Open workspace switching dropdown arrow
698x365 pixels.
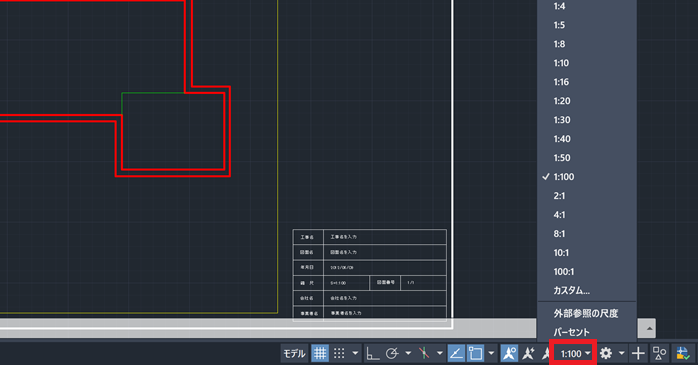621,353
